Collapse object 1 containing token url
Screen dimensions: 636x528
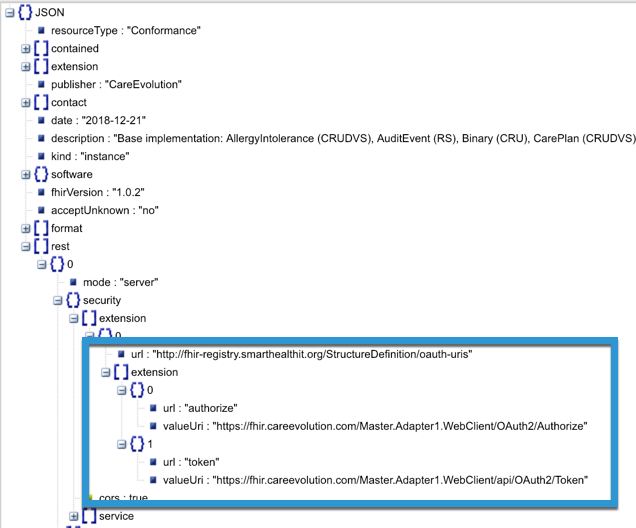[x=122, y=444]
